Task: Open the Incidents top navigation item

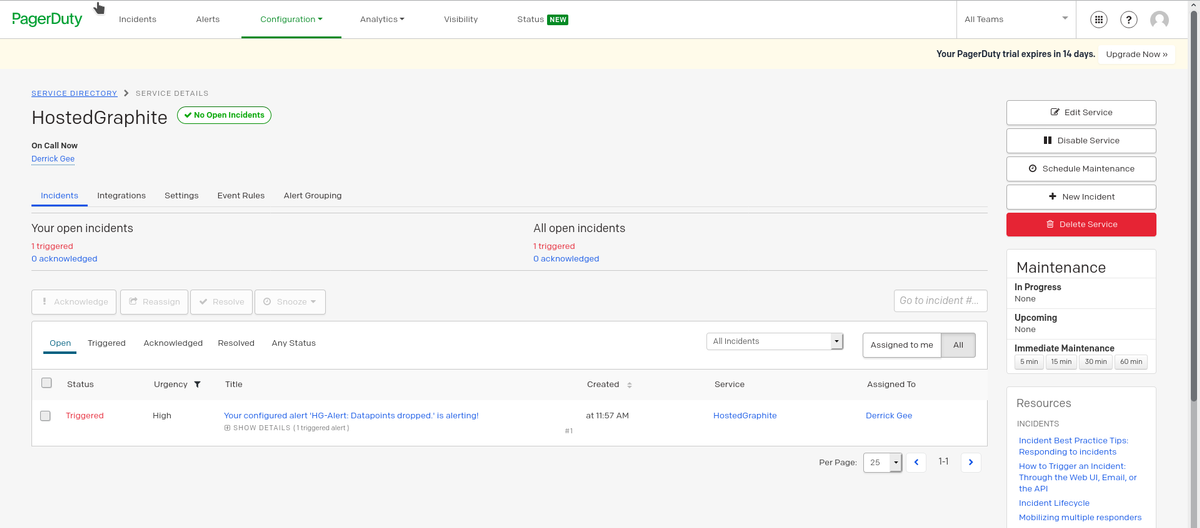Action: pyautogui.click(x=137, y=19)
